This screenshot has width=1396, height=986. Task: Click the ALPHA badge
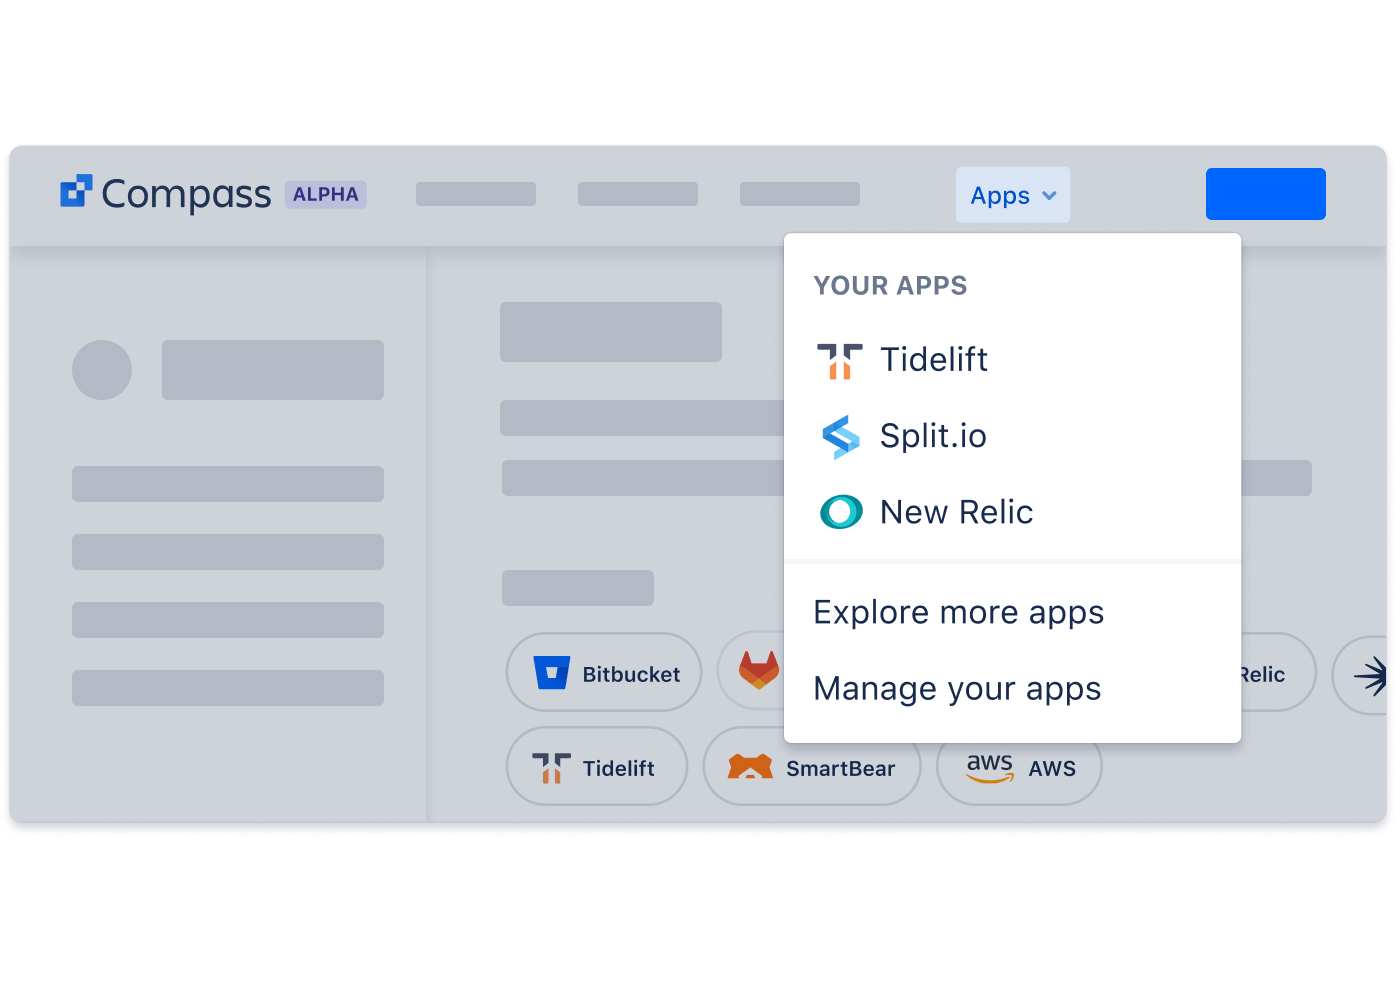326,194
